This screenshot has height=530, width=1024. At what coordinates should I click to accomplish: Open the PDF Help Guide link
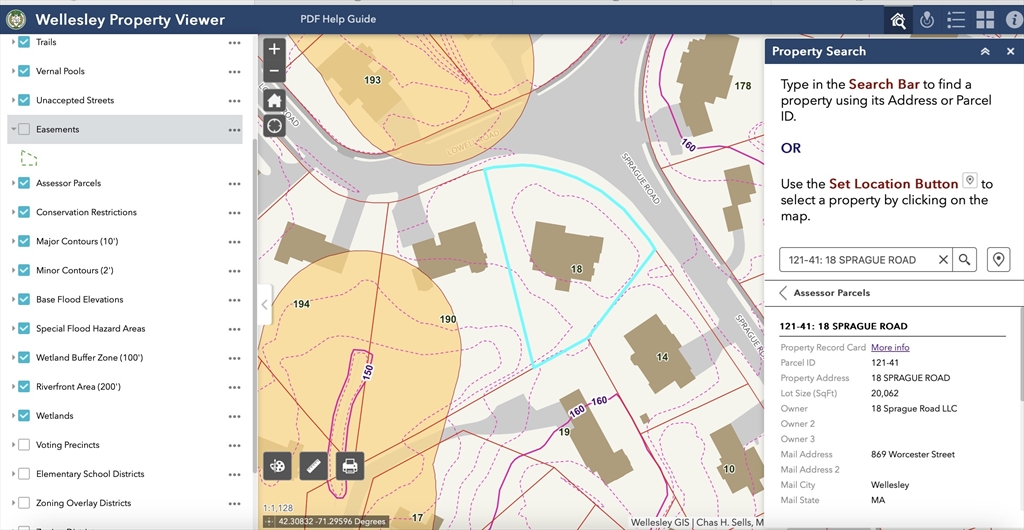pyautogui.click(x=338, y=20)
